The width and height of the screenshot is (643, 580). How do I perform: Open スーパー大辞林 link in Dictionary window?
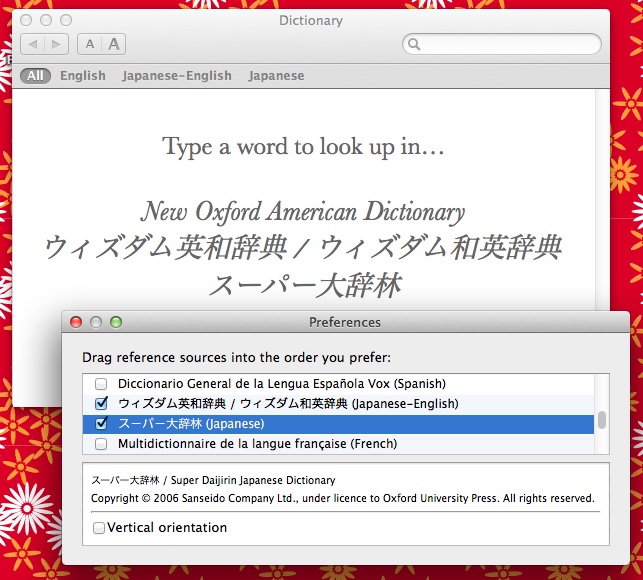click(x=305, y=285)
